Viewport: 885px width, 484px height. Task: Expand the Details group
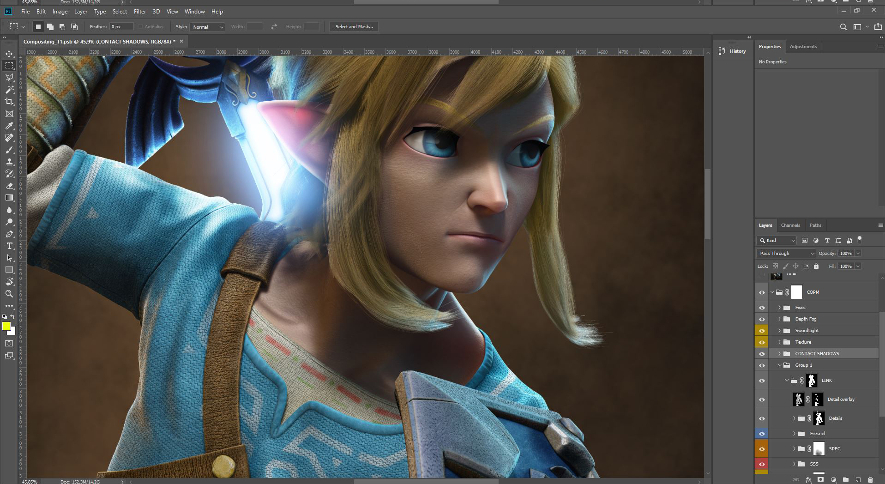[x=794, y=419]
